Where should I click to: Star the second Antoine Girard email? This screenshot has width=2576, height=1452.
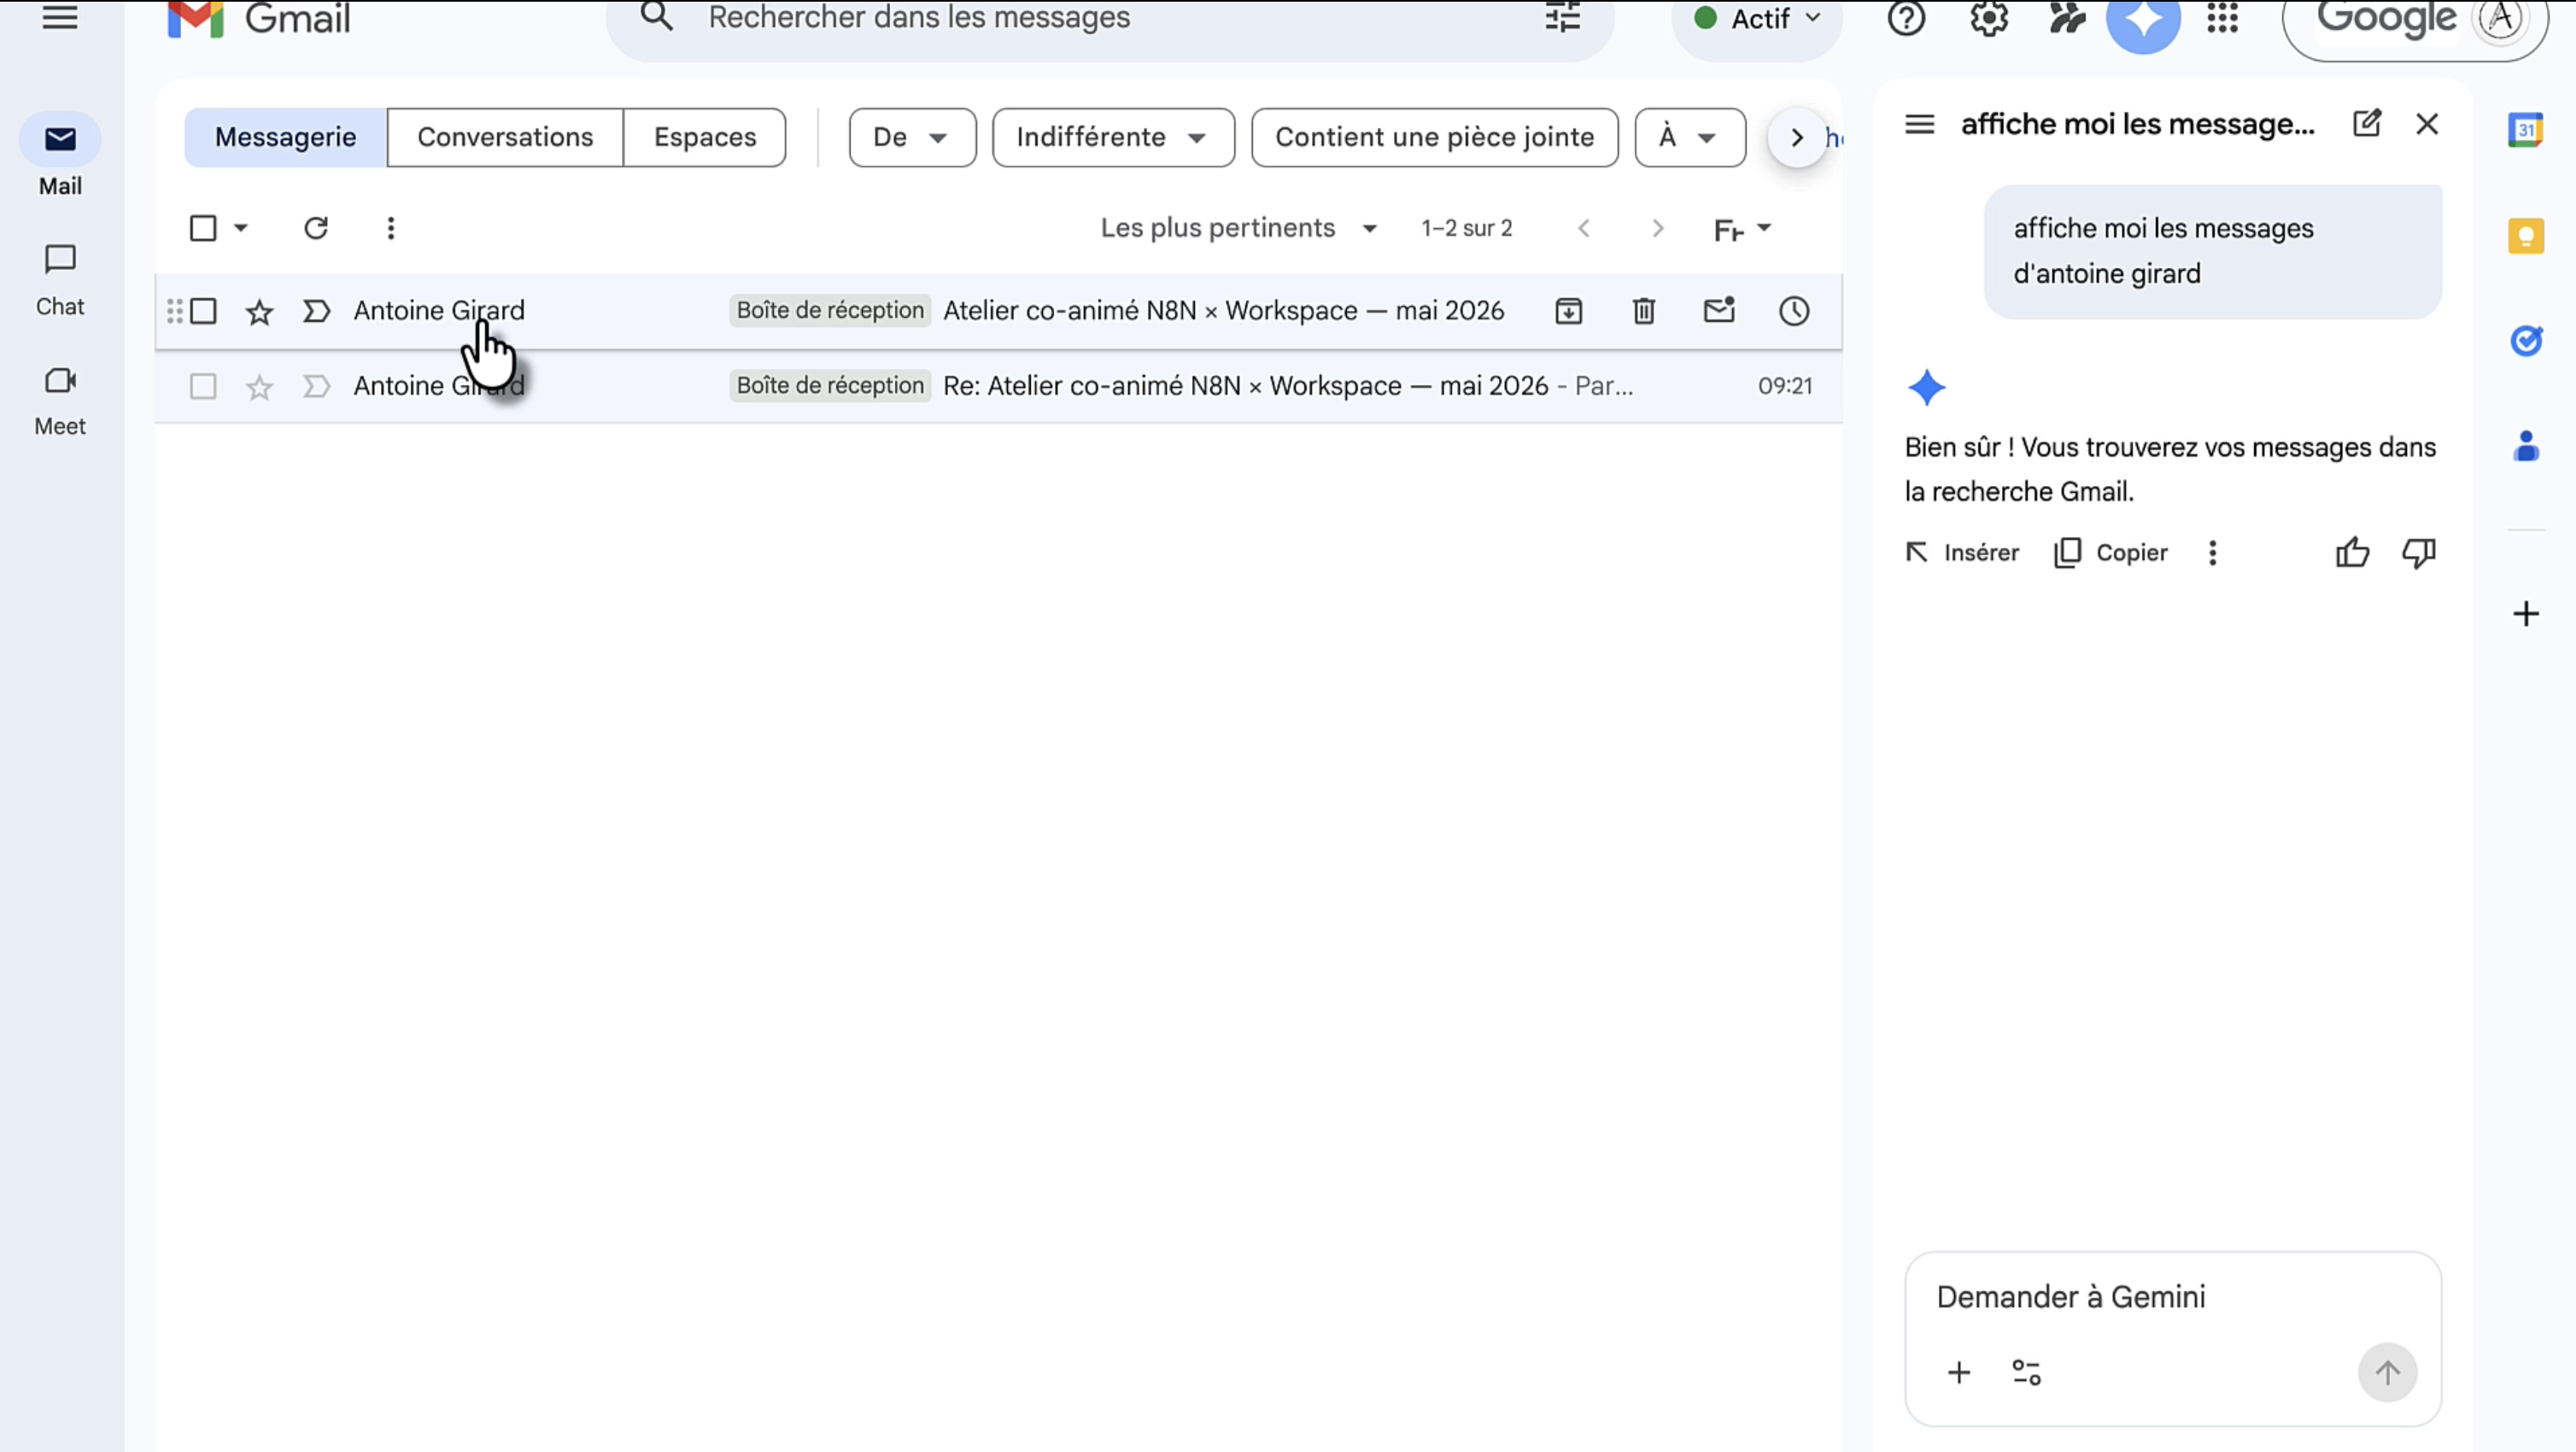pos(259,387)
